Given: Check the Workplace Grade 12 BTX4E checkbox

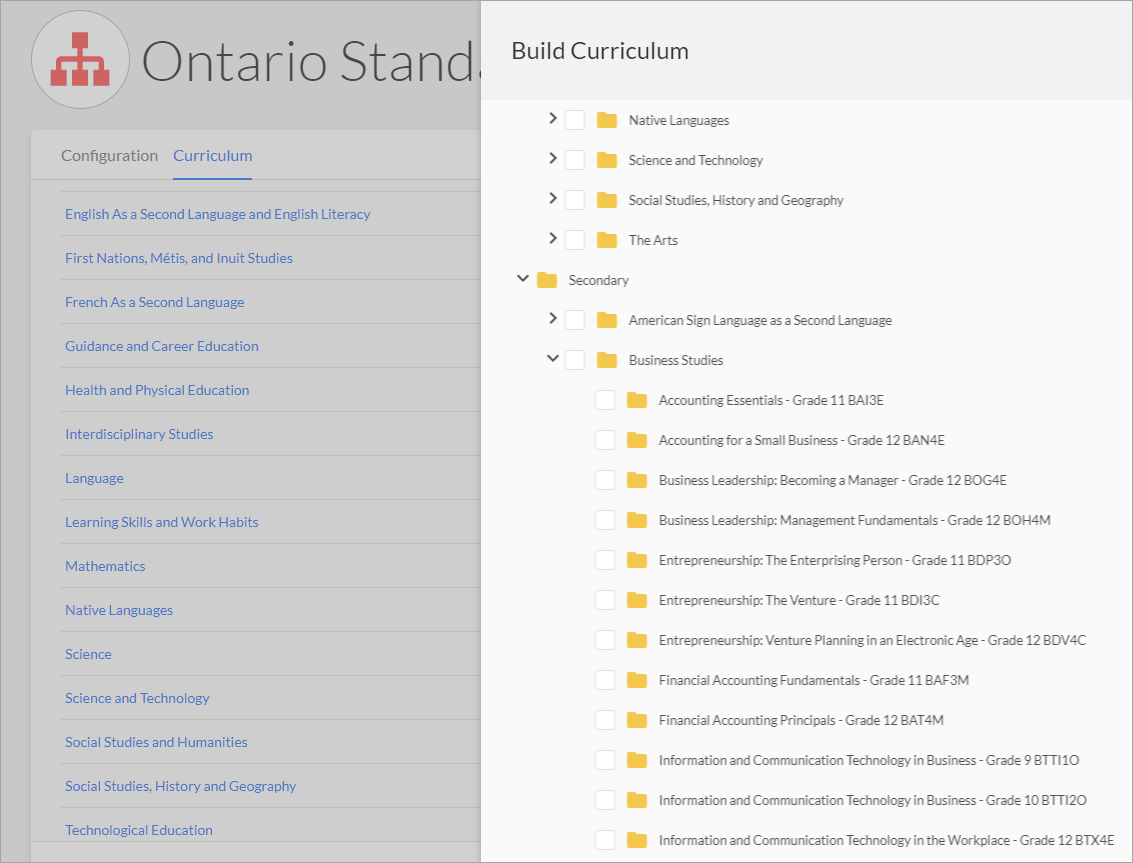Looking at the screenshot, I should (x=605, y=840).
